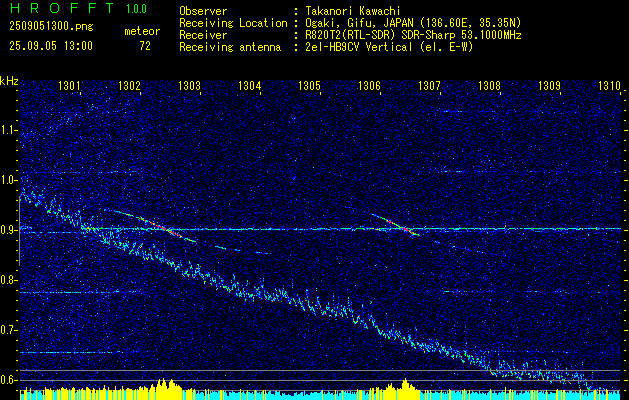Image resolution: width=629 pixels, height=400 pixels.
Task: Click the version number 1.0.0
Action: point(136,8)
